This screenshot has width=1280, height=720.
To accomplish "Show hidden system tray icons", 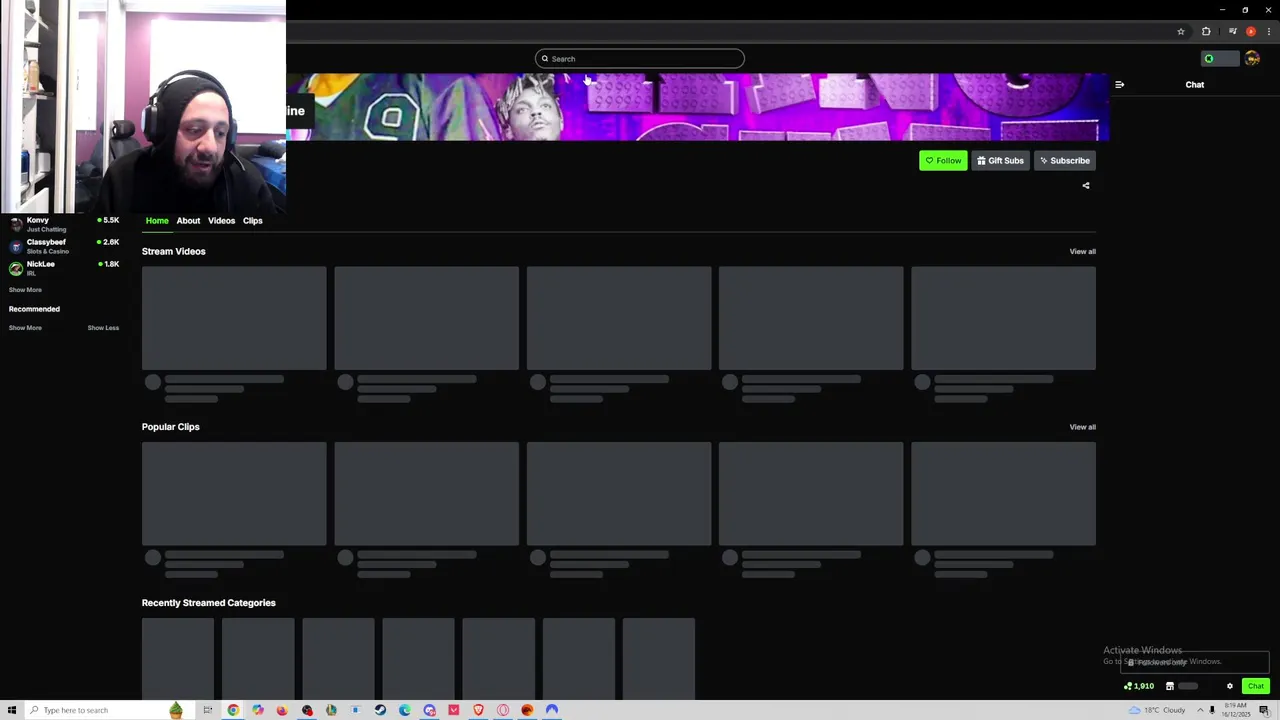I will tap(1200, 710).
